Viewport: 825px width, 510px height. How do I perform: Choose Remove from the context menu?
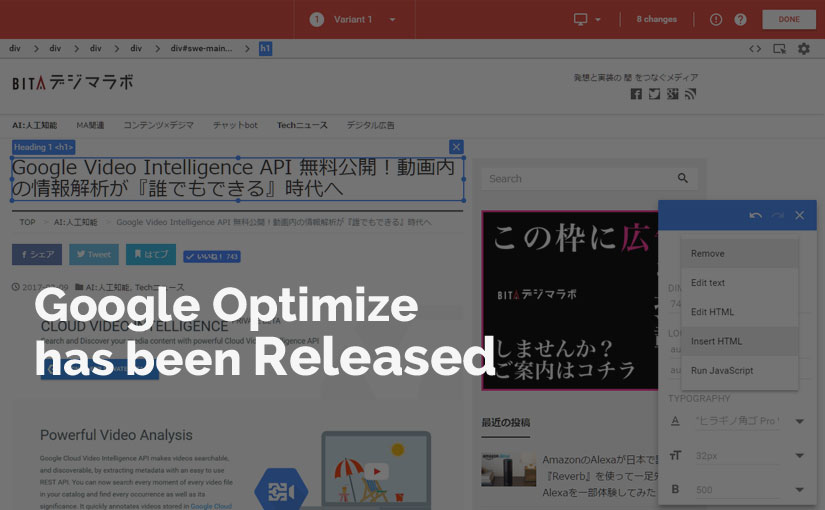pos(739,254)
